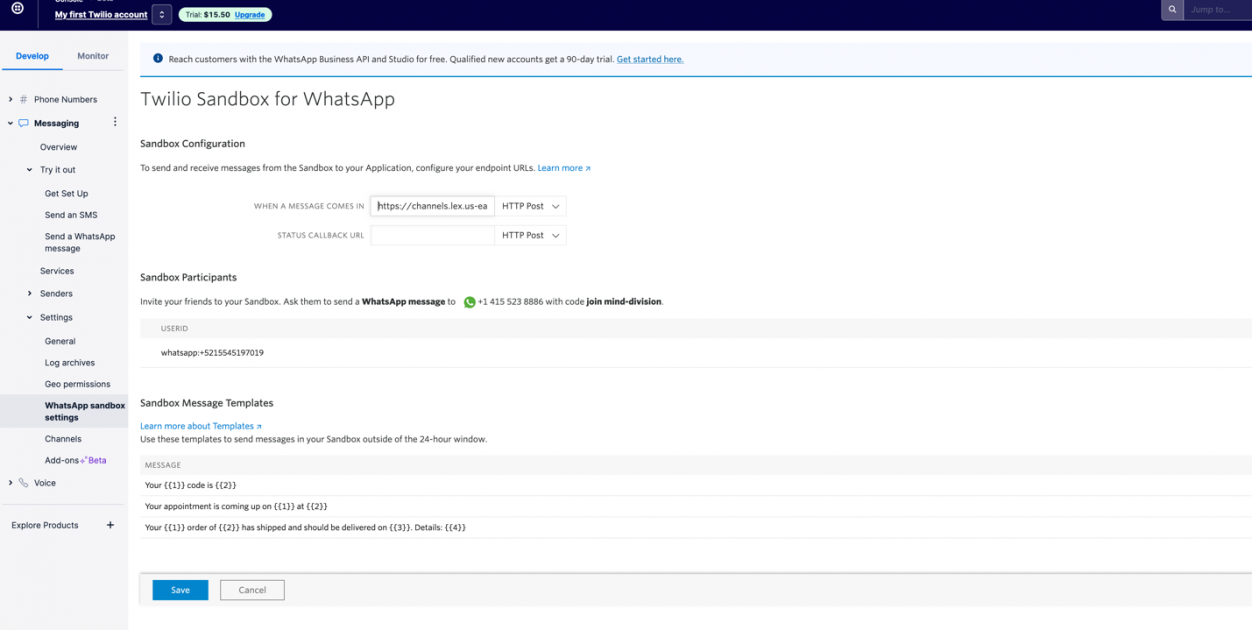Open the Learn more link under Sandbox Configuration
The image size is (1252, 630).
click(564, 168)
